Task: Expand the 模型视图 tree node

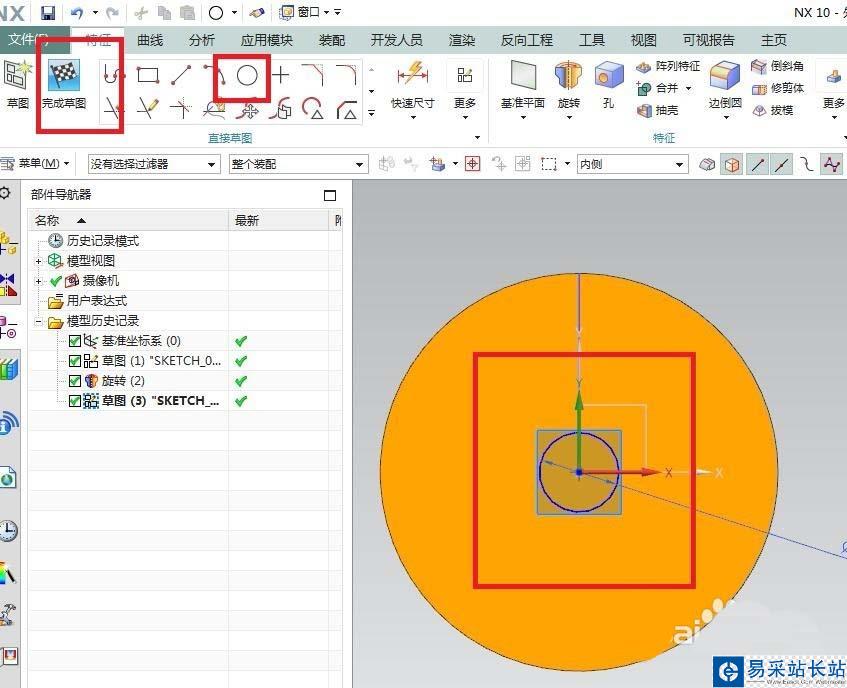Action: click(38, 261)
